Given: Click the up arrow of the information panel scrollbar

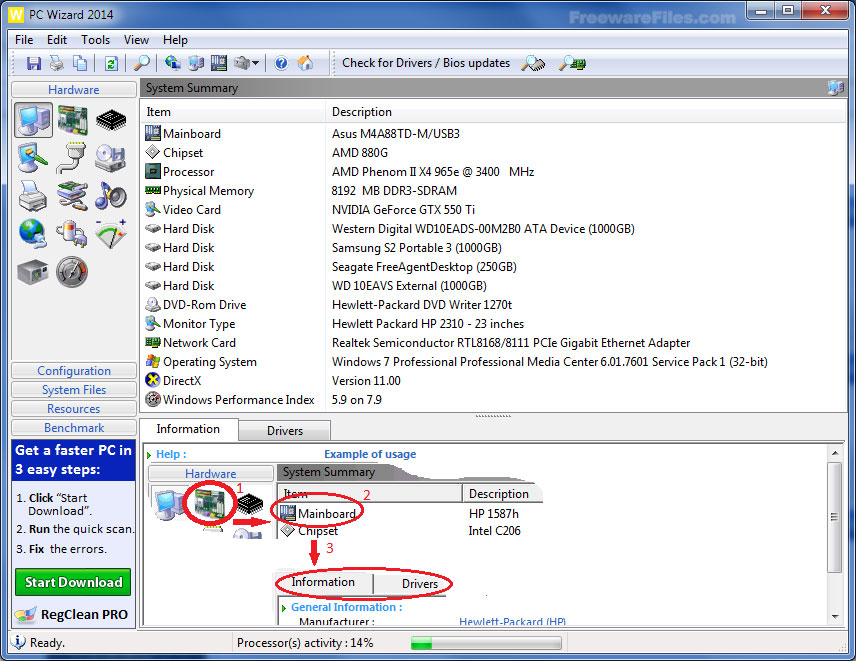Looking at the screenshot, I should (835, 453).
